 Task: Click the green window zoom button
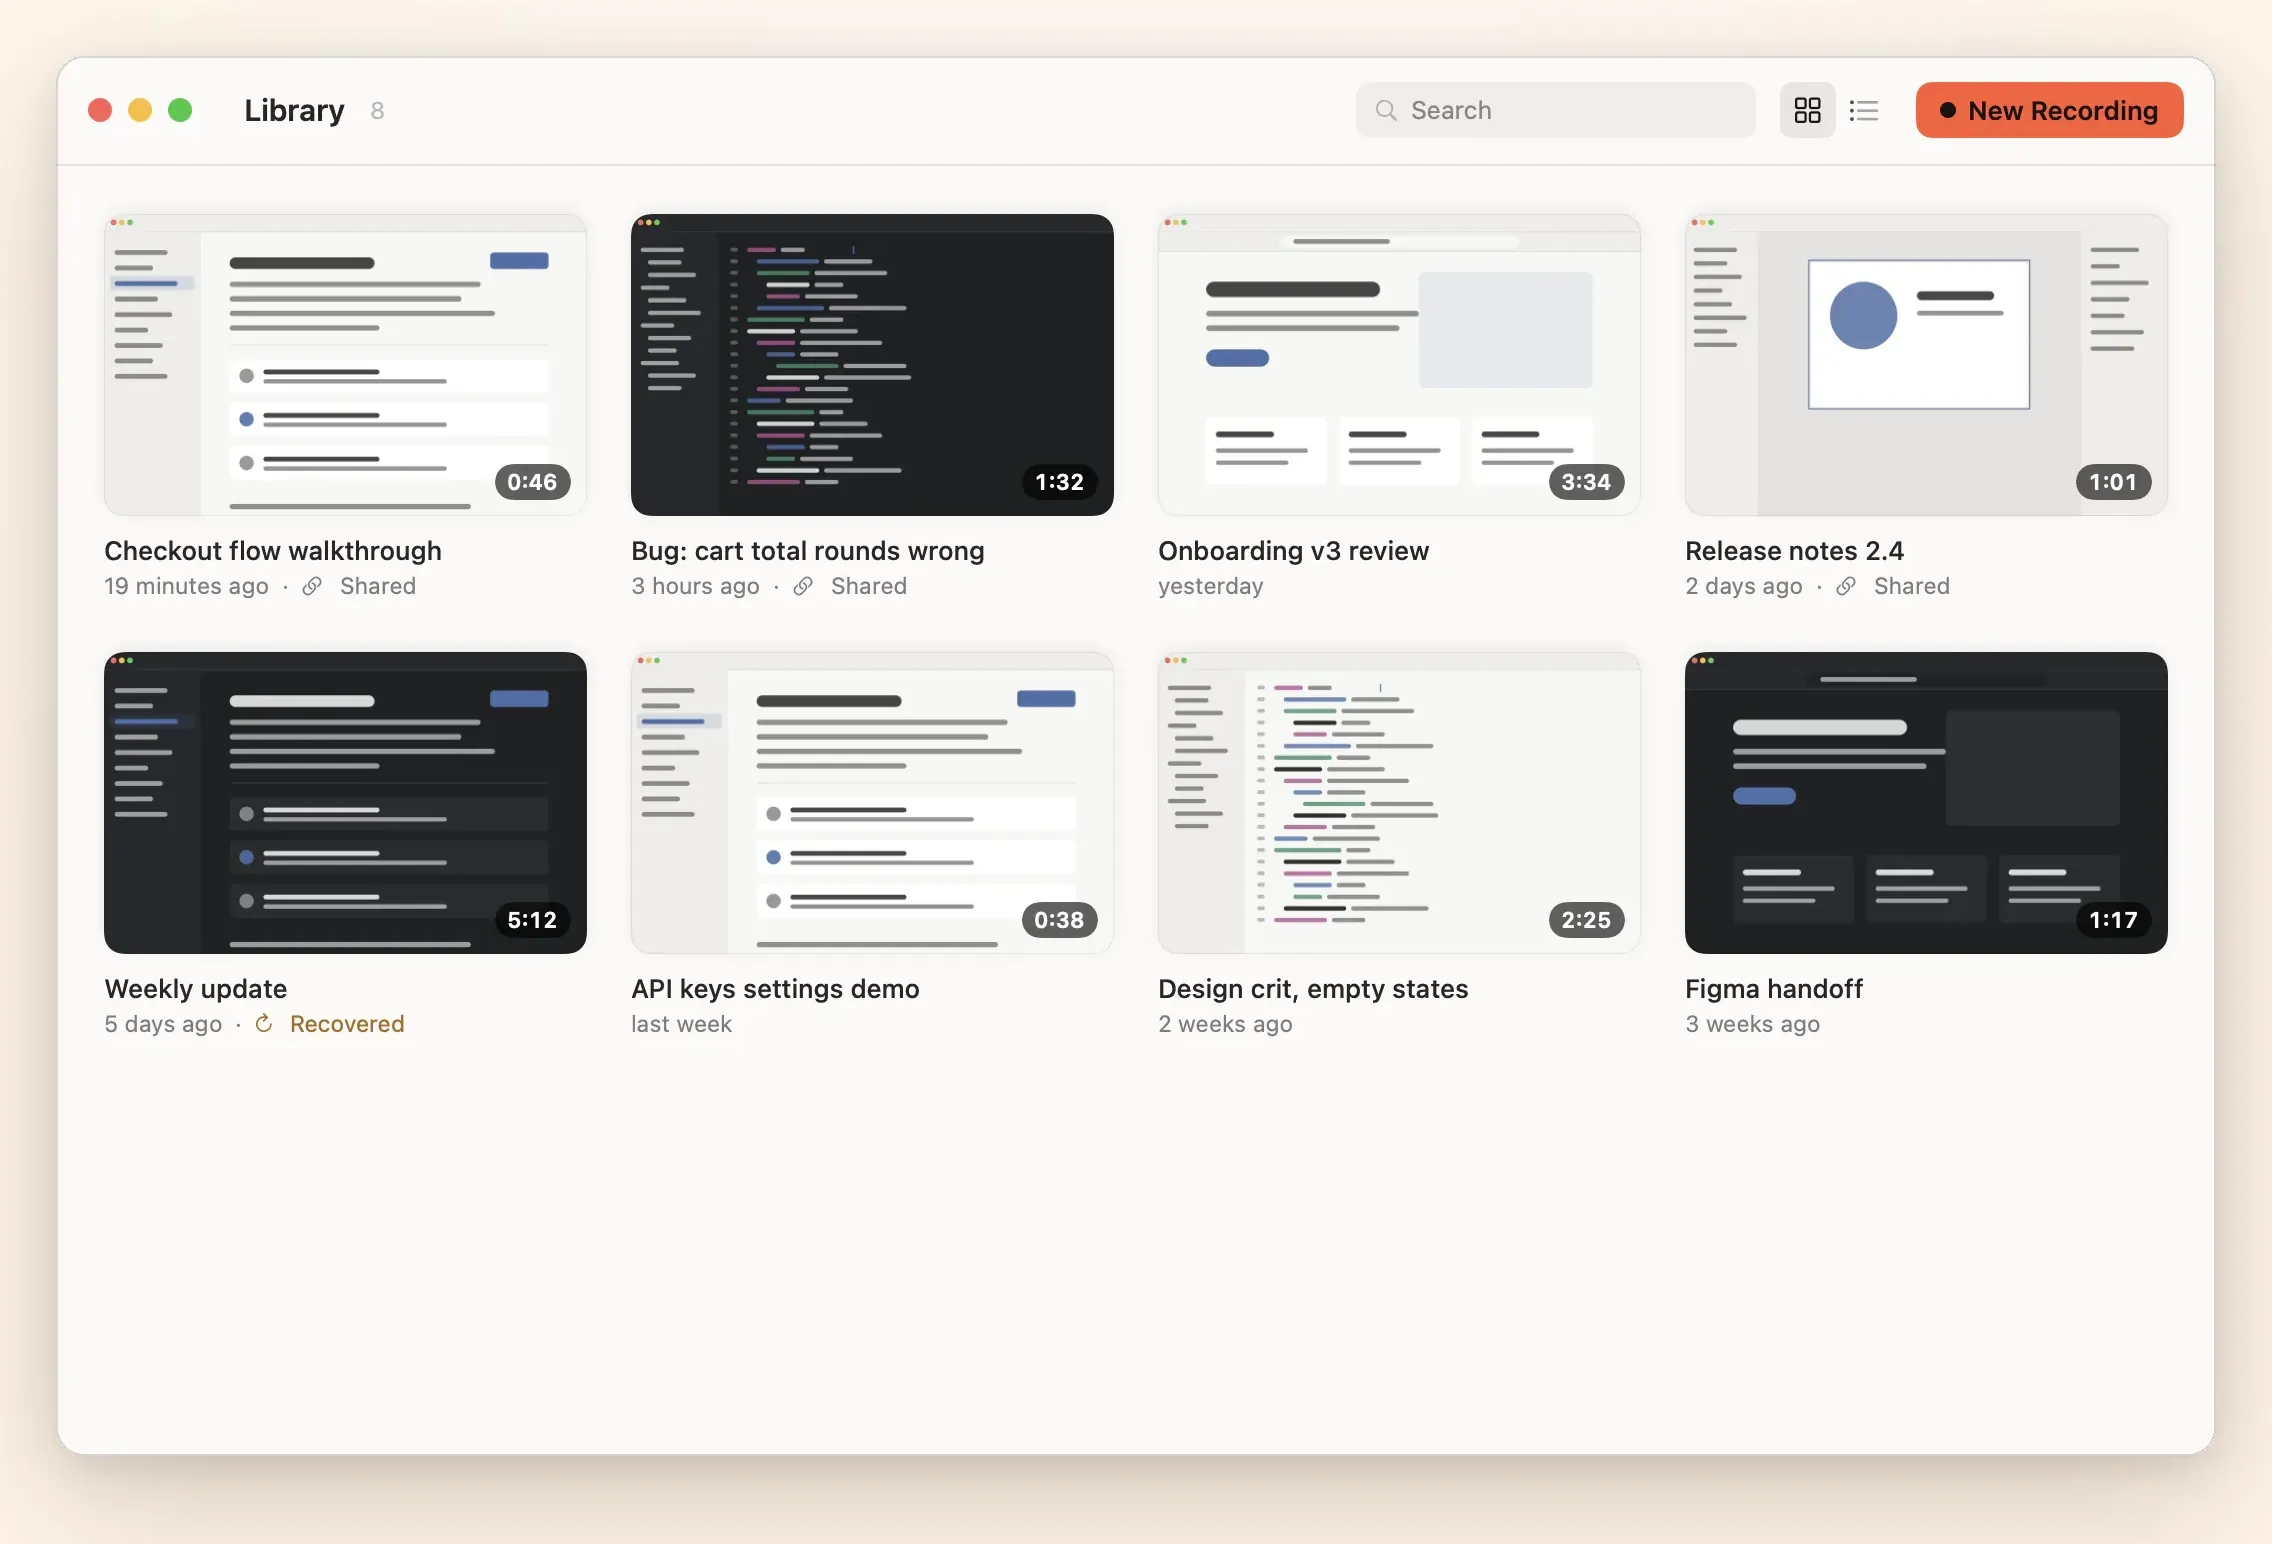(x=180, y=110)
